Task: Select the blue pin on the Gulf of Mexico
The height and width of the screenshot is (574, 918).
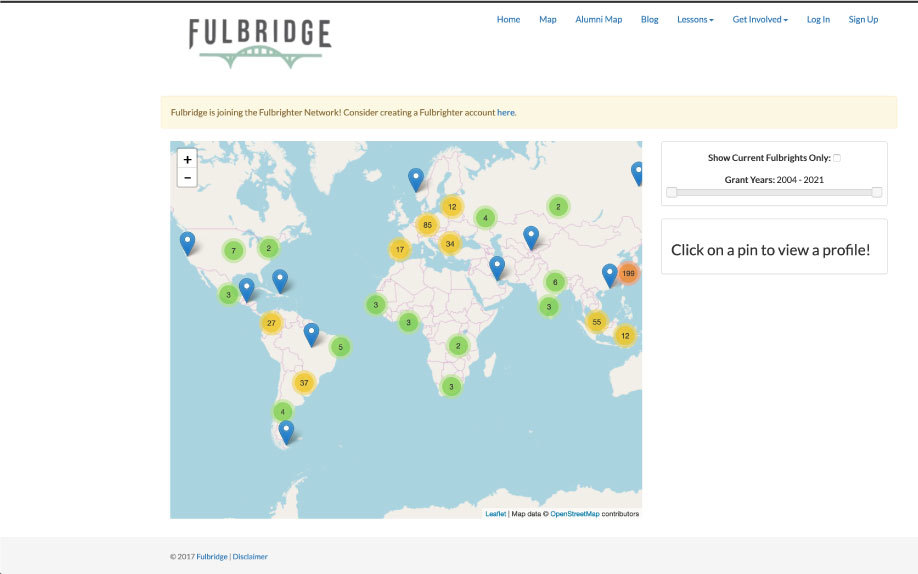Action: (x=246, y=289)
